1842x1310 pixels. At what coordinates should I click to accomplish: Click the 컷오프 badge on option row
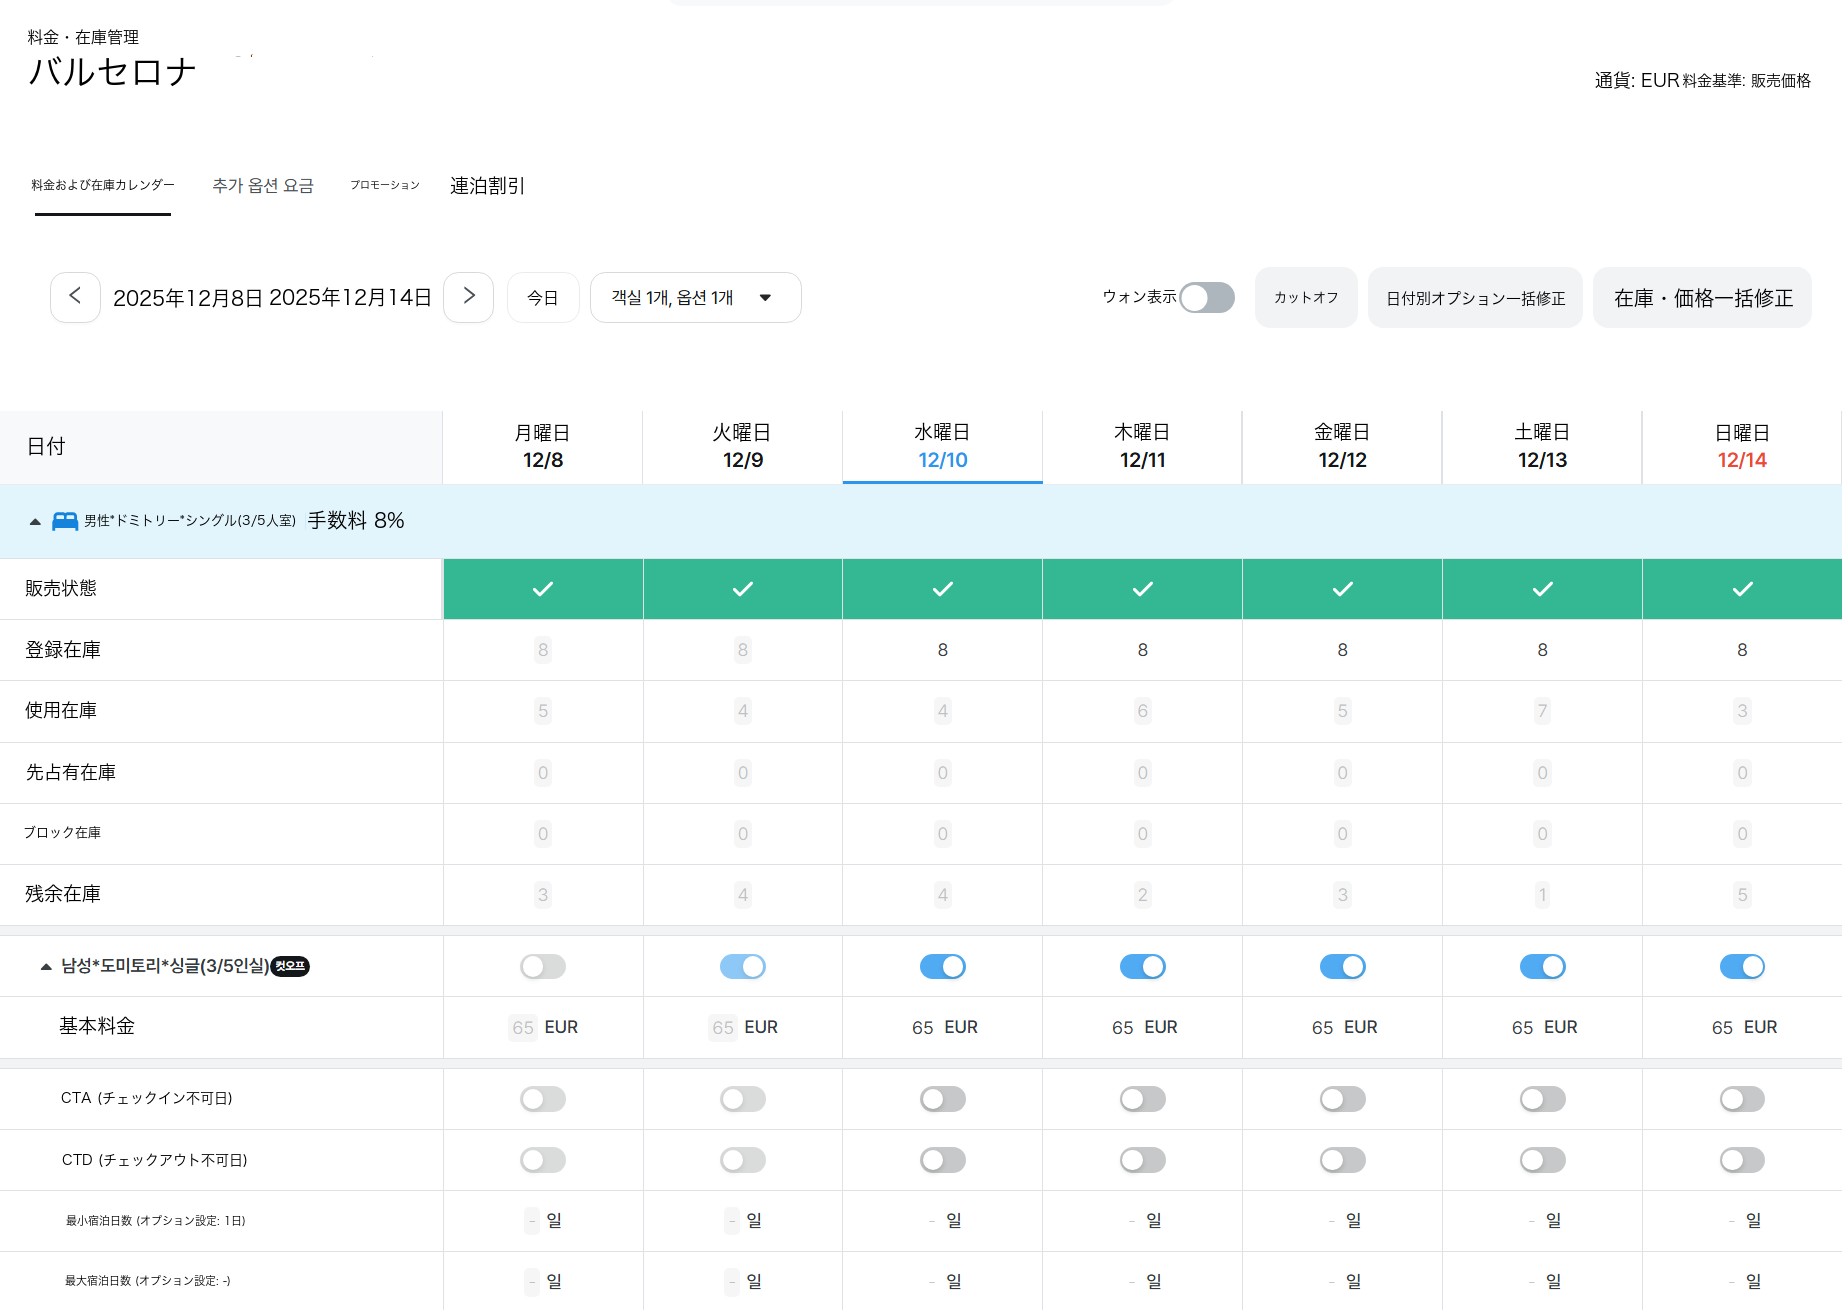pyautogui.click(x=290, y=966)
